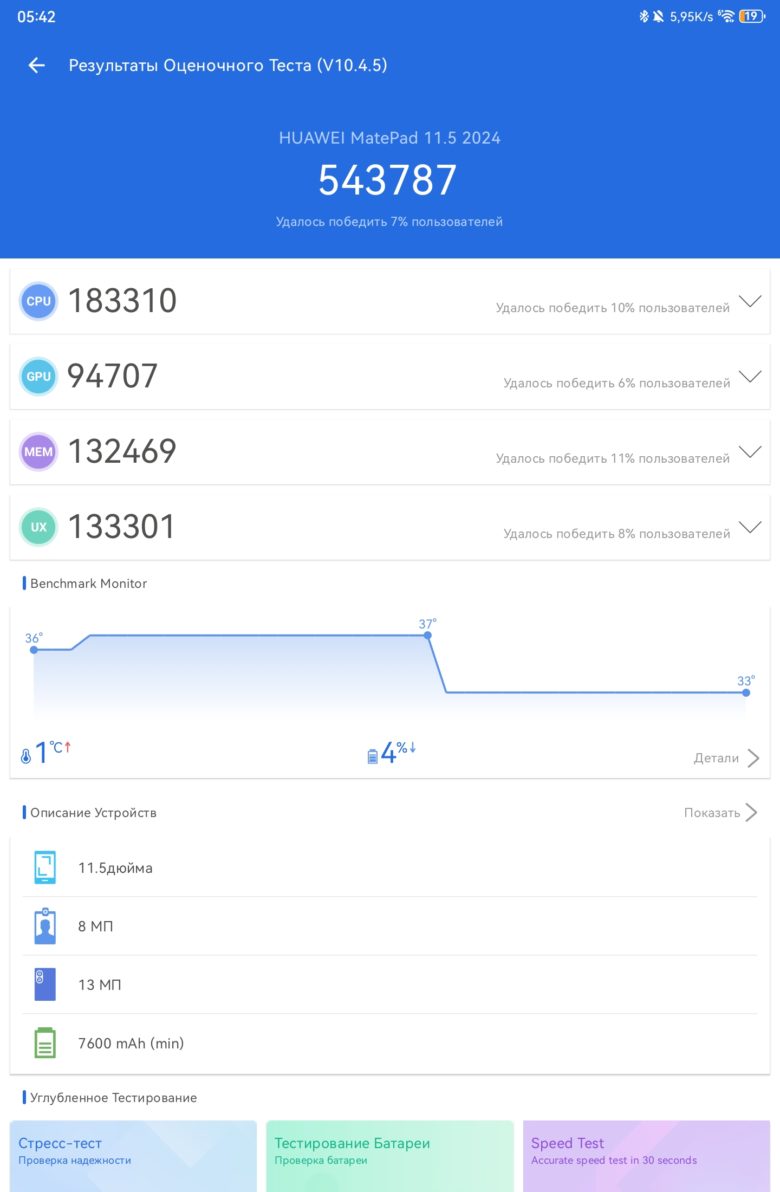Open the Тестирование Батареи card
The image size is (780, 1192).
[x=390, y=1156]
